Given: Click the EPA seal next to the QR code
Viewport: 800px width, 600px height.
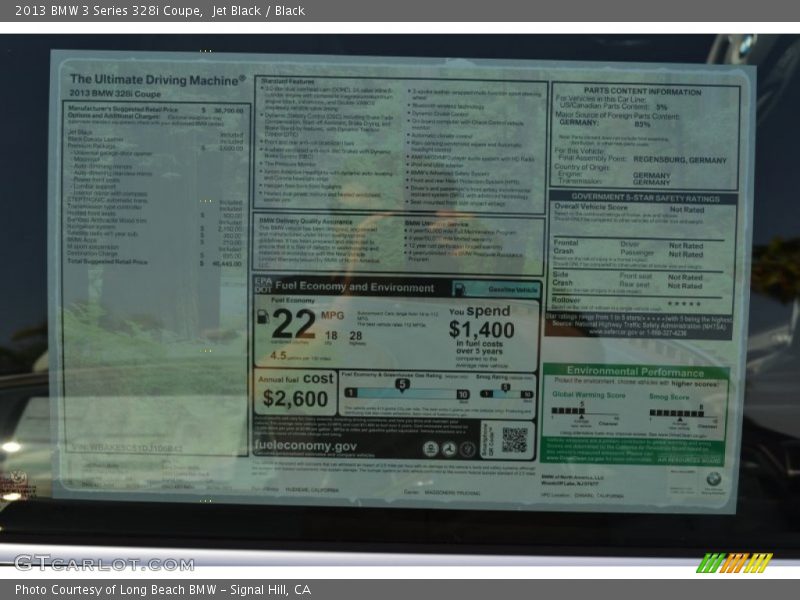Looking at the screenshot, I should 430,448.
